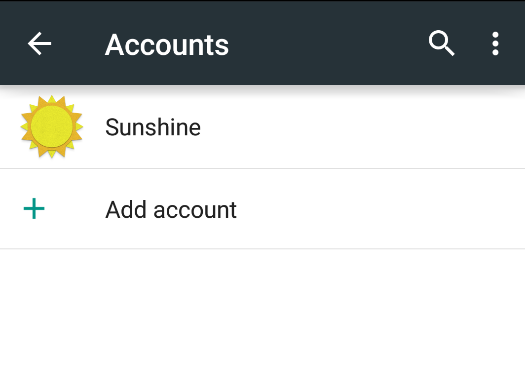The width and height of the screenshot is (525, 372).
Task: Open search with the magnifier icon
Action: tap(441, 43)
